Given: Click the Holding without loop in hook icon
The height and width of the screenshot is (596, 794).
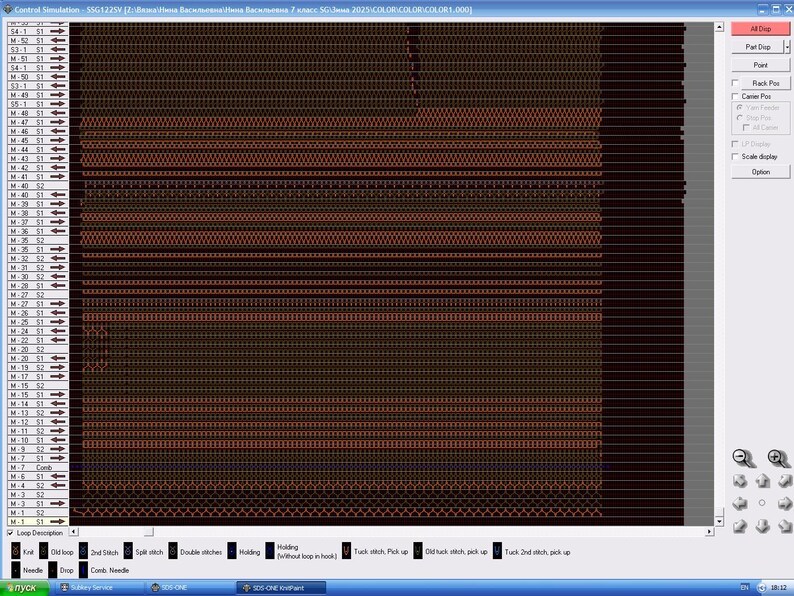Looking at the screenshot, I should [x=270, y=551].
